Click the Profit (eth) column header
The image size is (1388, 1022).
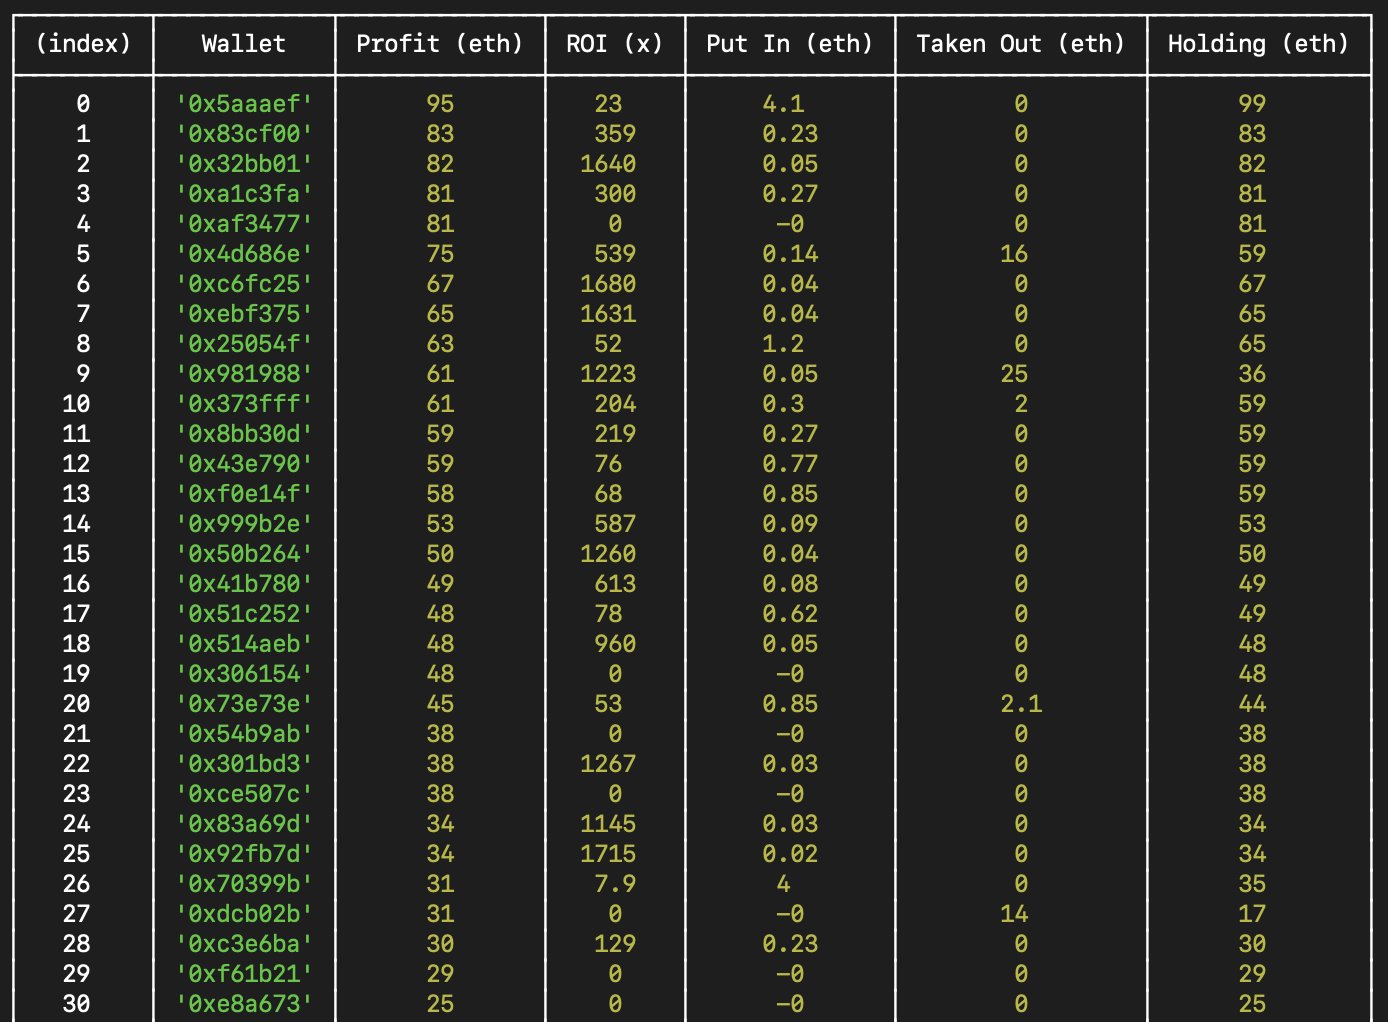439,44
